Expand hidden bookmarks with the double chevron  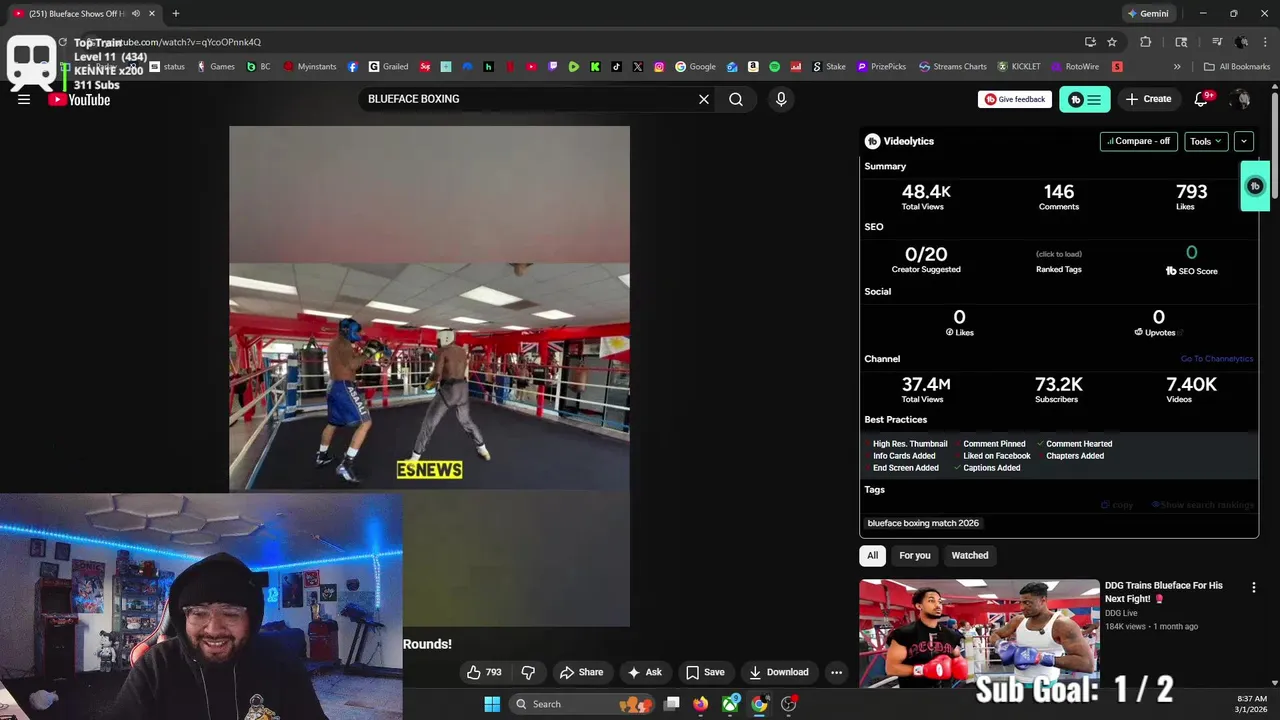pyautogui.click(x=1177, y=67)
